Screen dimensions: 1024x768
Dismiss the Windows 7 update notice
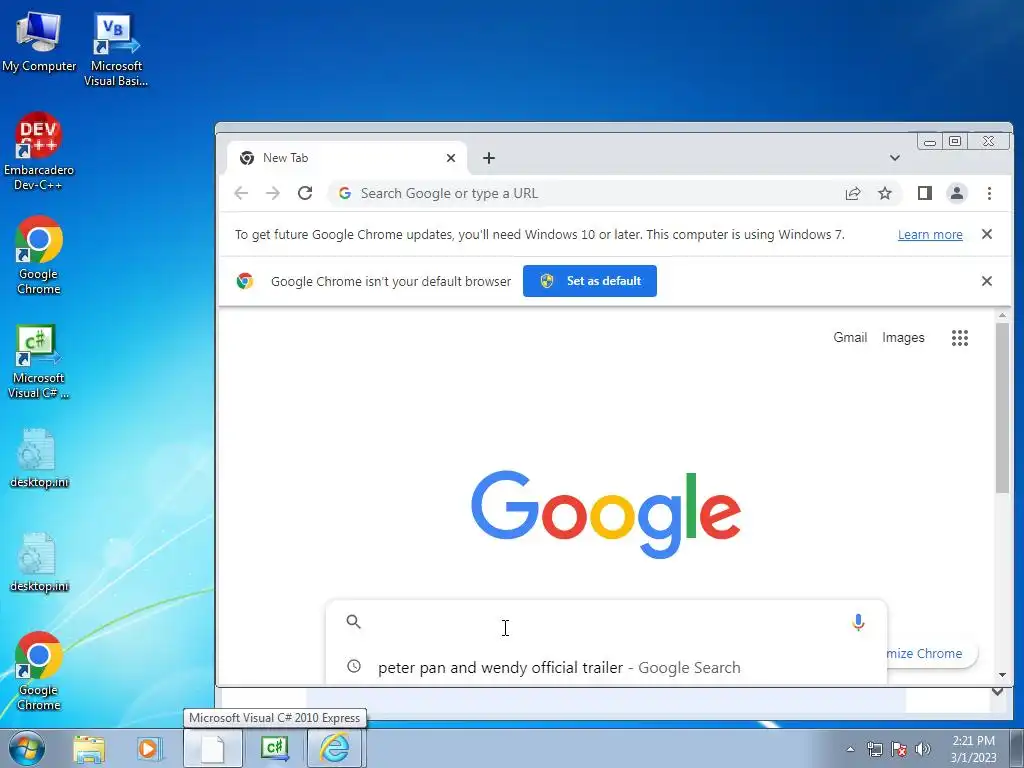click(987, 234)
